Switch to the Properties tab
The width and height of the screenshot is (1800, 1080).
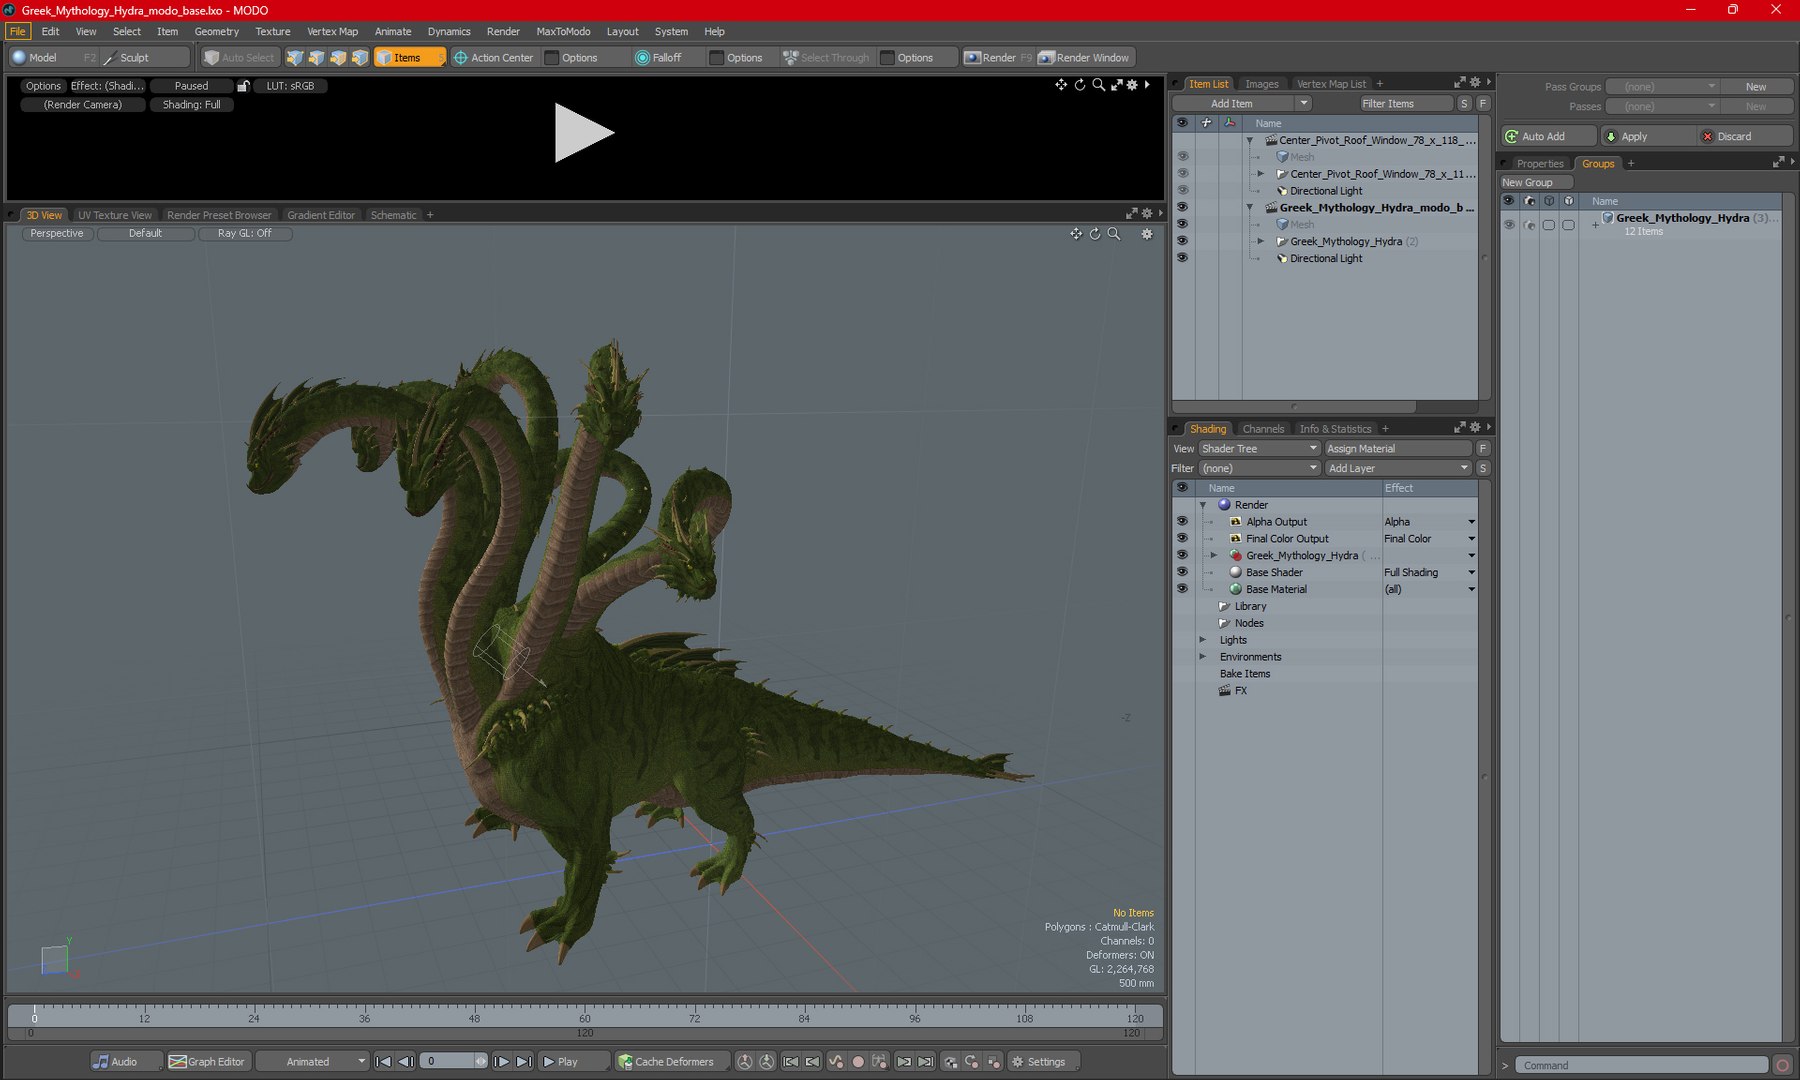pyautogui.click(x=1539, y=163)
